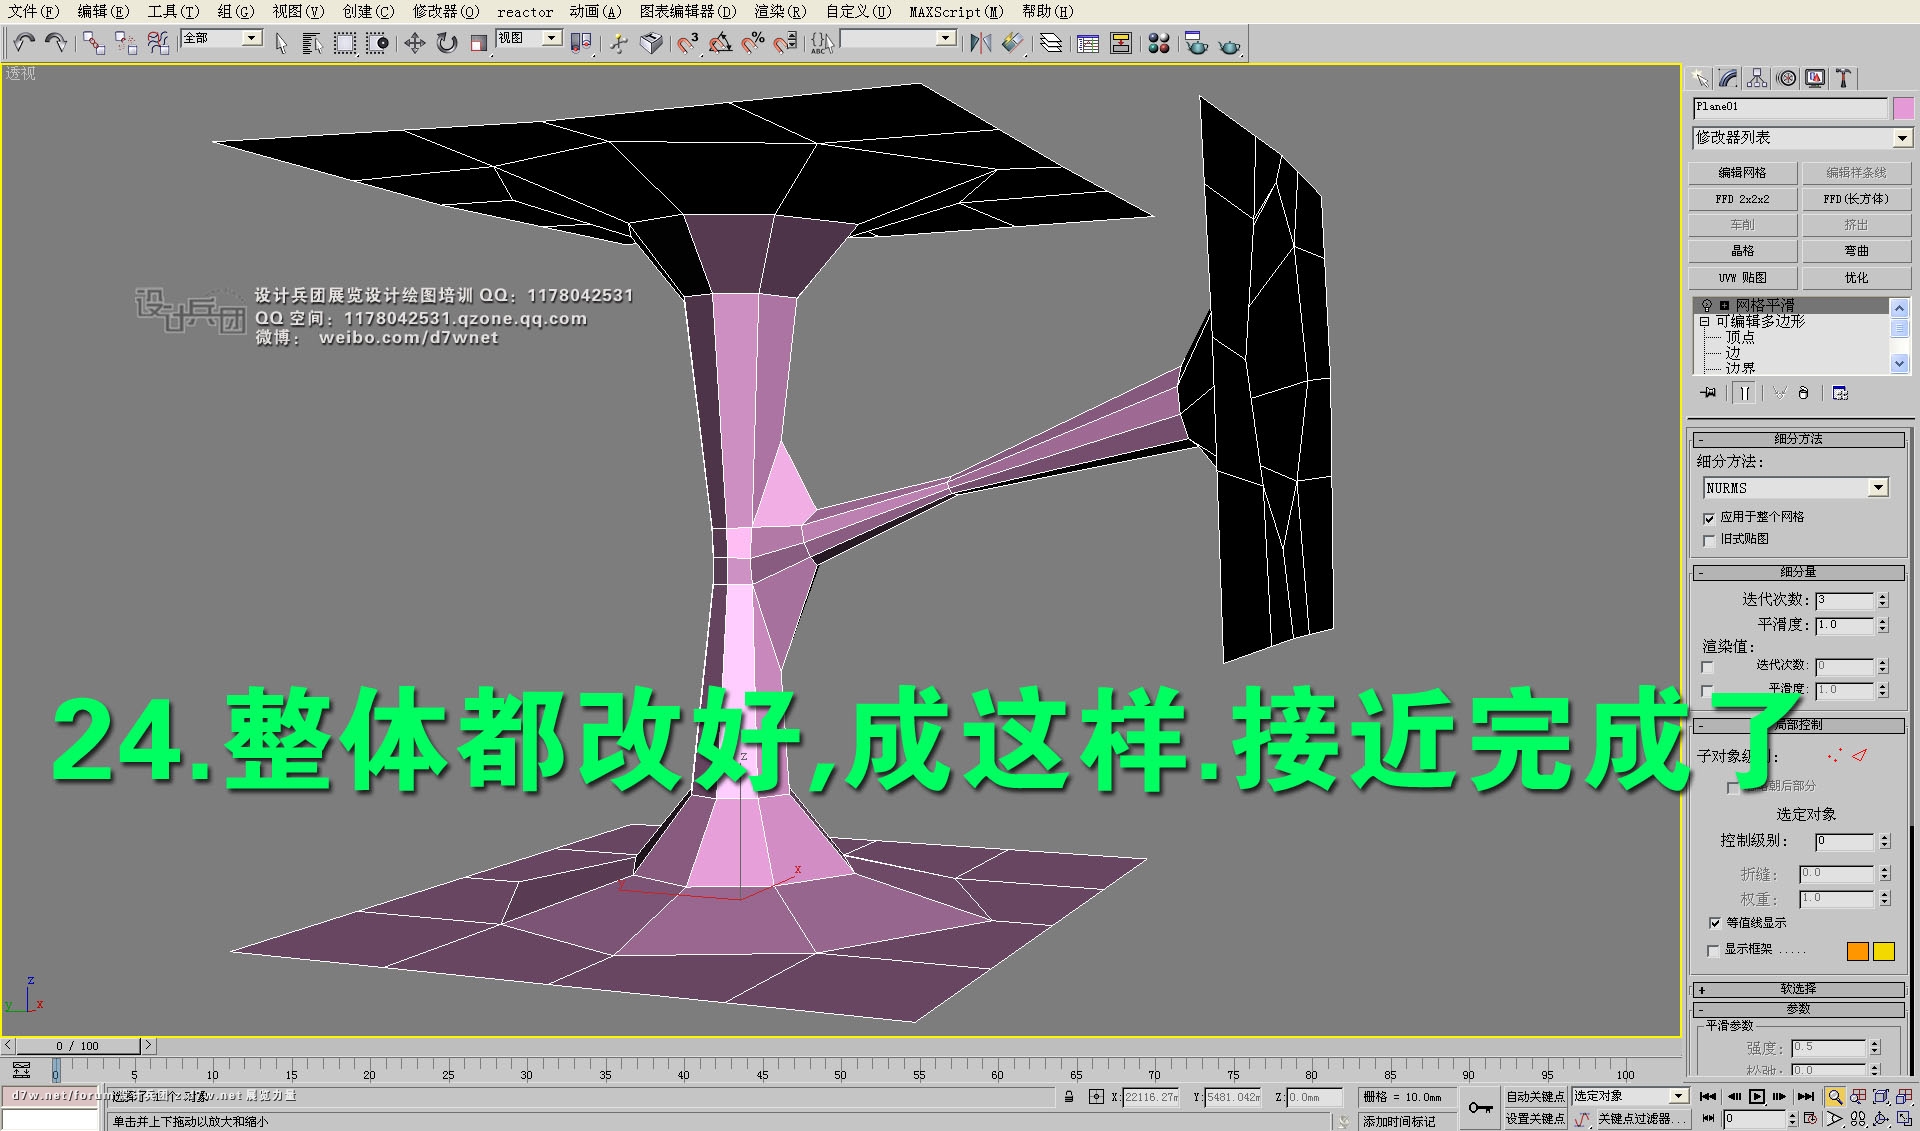Image resolution: width=1920 pixels, height=1131 pixels.
Task: Open the 文件(F) menu
Action: coord(33,11)
